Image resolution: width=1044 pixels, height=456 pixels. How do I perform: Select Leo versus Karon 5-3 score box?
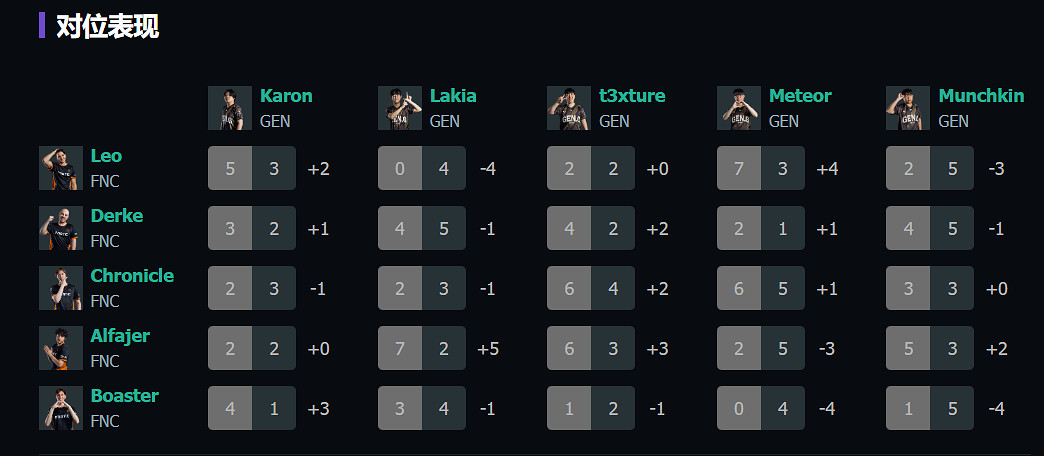(252, 168)
